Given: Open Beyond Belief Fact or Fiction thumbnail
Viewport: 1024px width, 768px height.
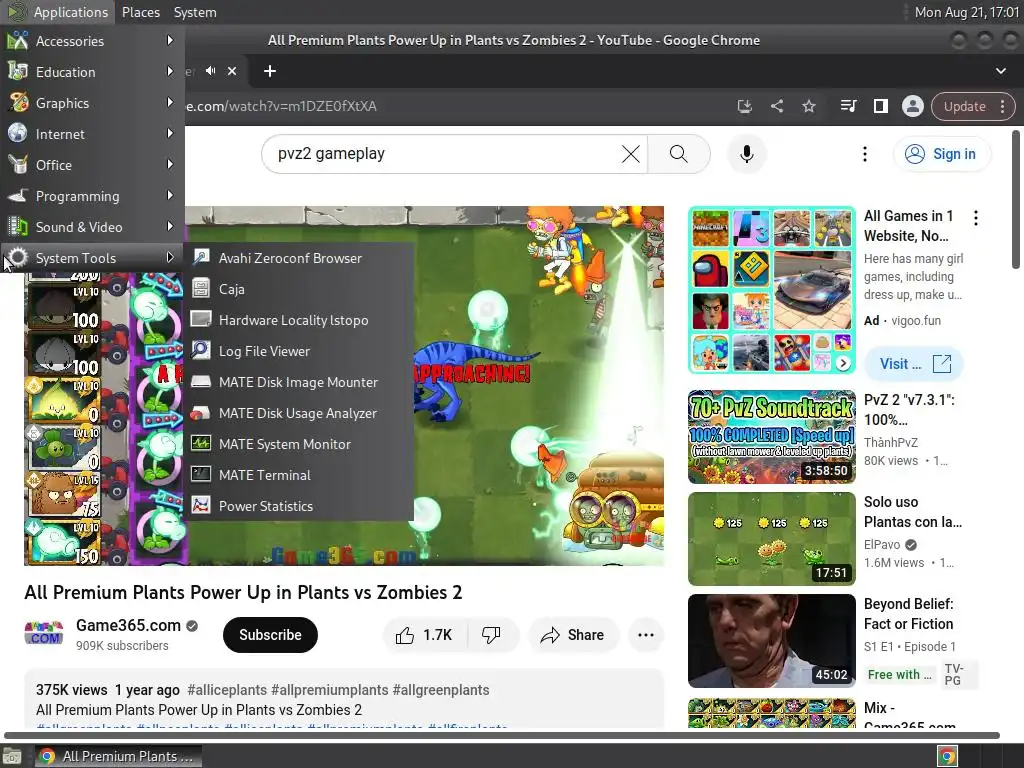Looking at the screenshot, I should [x=772, y=641].
